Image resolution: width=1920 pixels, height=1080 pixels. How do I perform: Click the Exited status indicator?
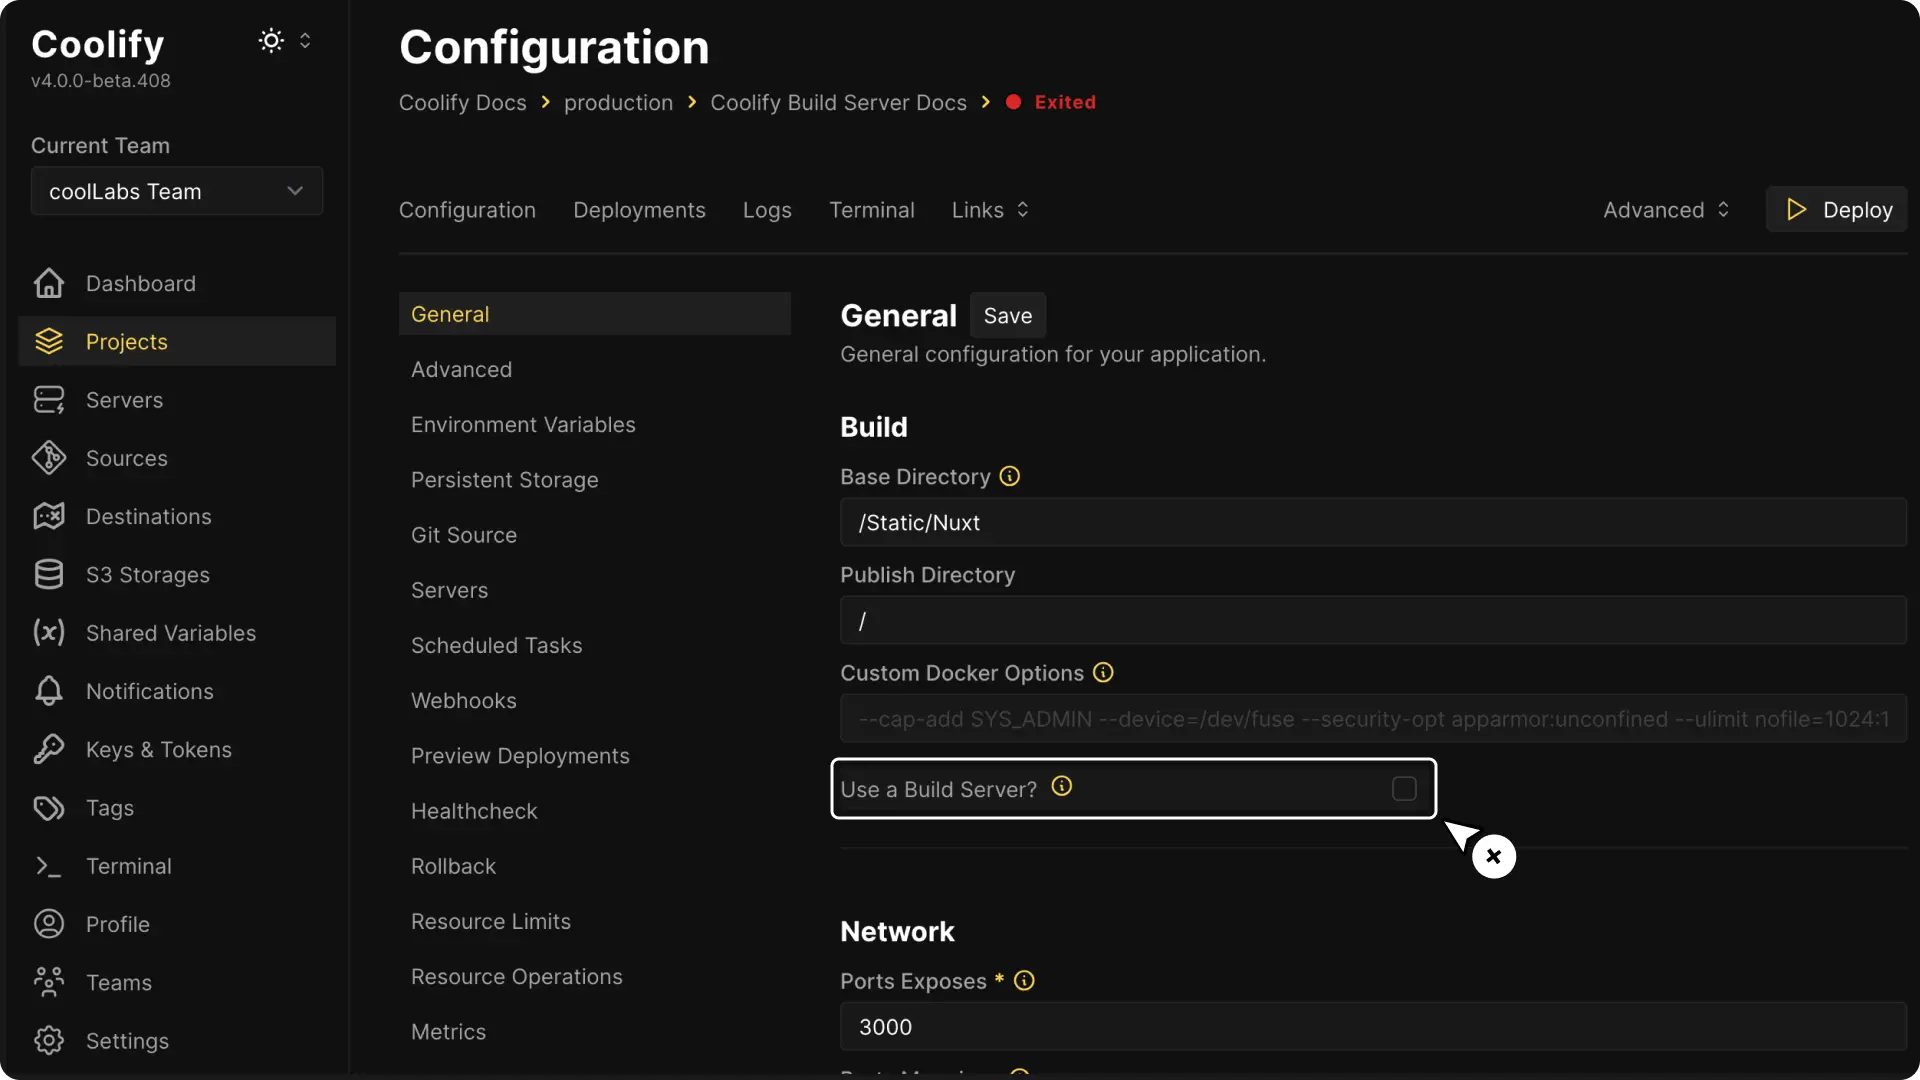click(x=1050, y=101)
